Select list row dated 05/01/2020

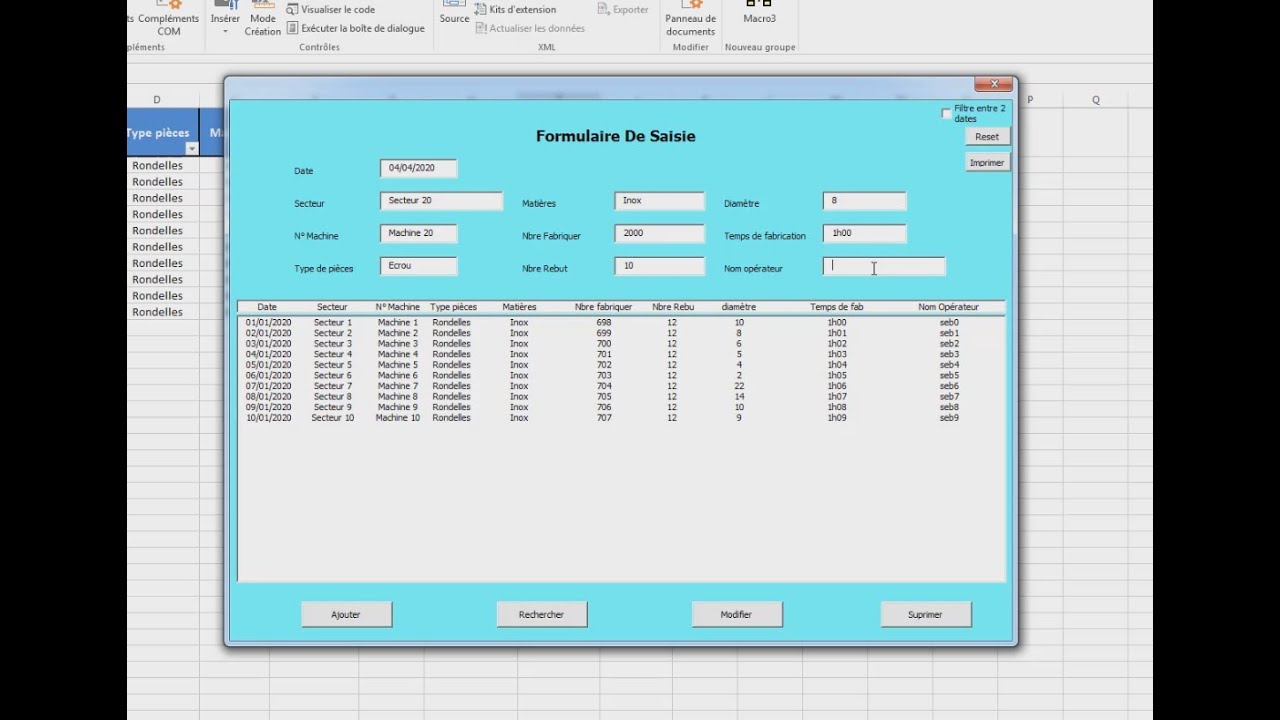pos(620,365)
